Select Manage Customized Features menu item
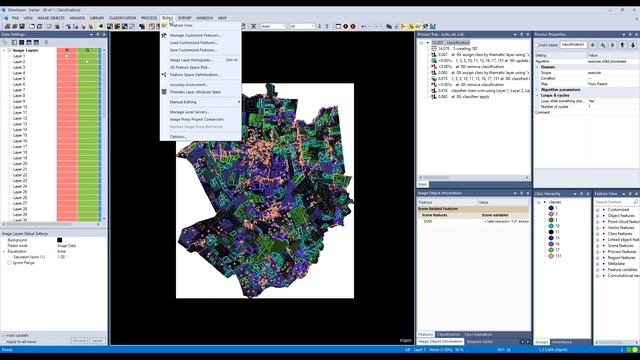The image size is (640, 360). pyautogui.click(x=195, y=36)
